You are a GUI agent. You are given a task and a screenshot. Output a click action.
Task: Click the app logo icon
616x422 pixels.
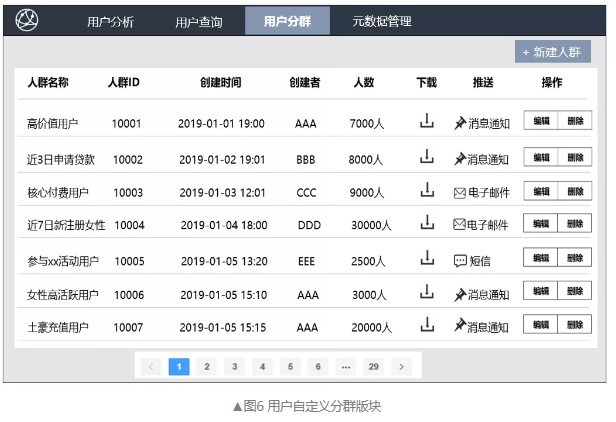coord(27,20)
